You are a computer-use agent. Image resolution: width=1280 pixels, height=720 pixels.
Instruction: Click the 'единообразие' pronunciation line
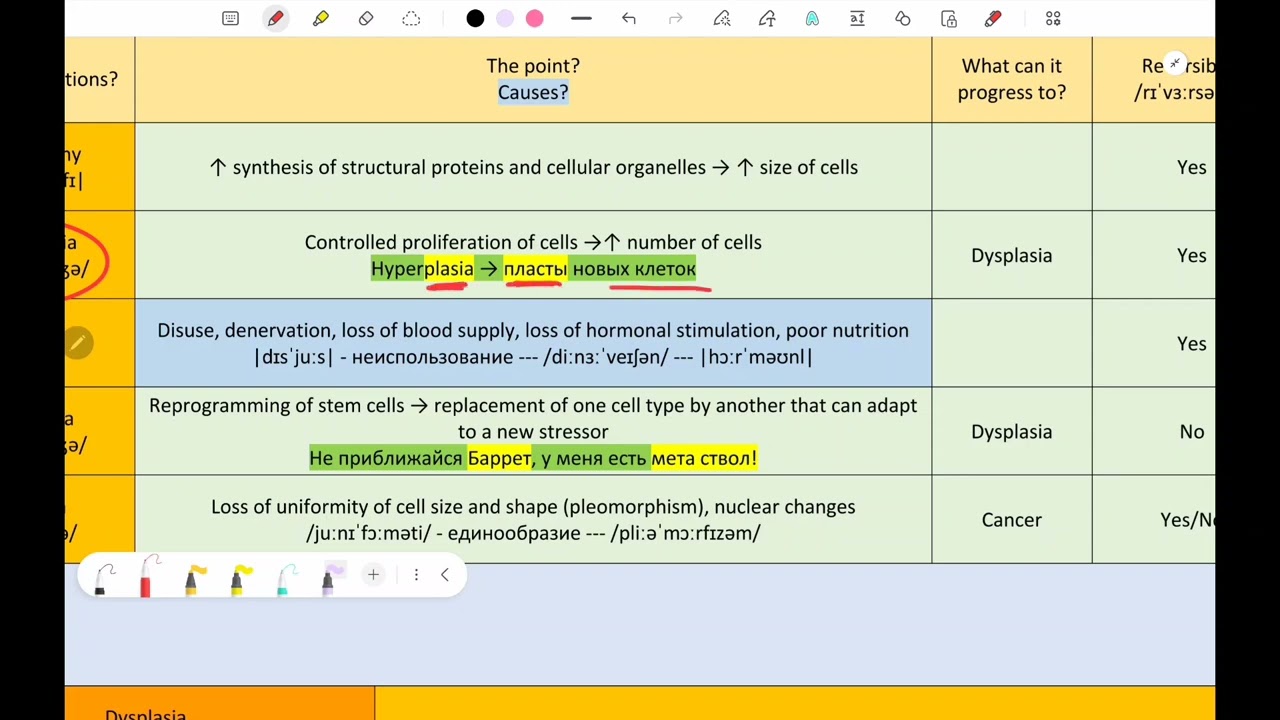coord(533,533)
